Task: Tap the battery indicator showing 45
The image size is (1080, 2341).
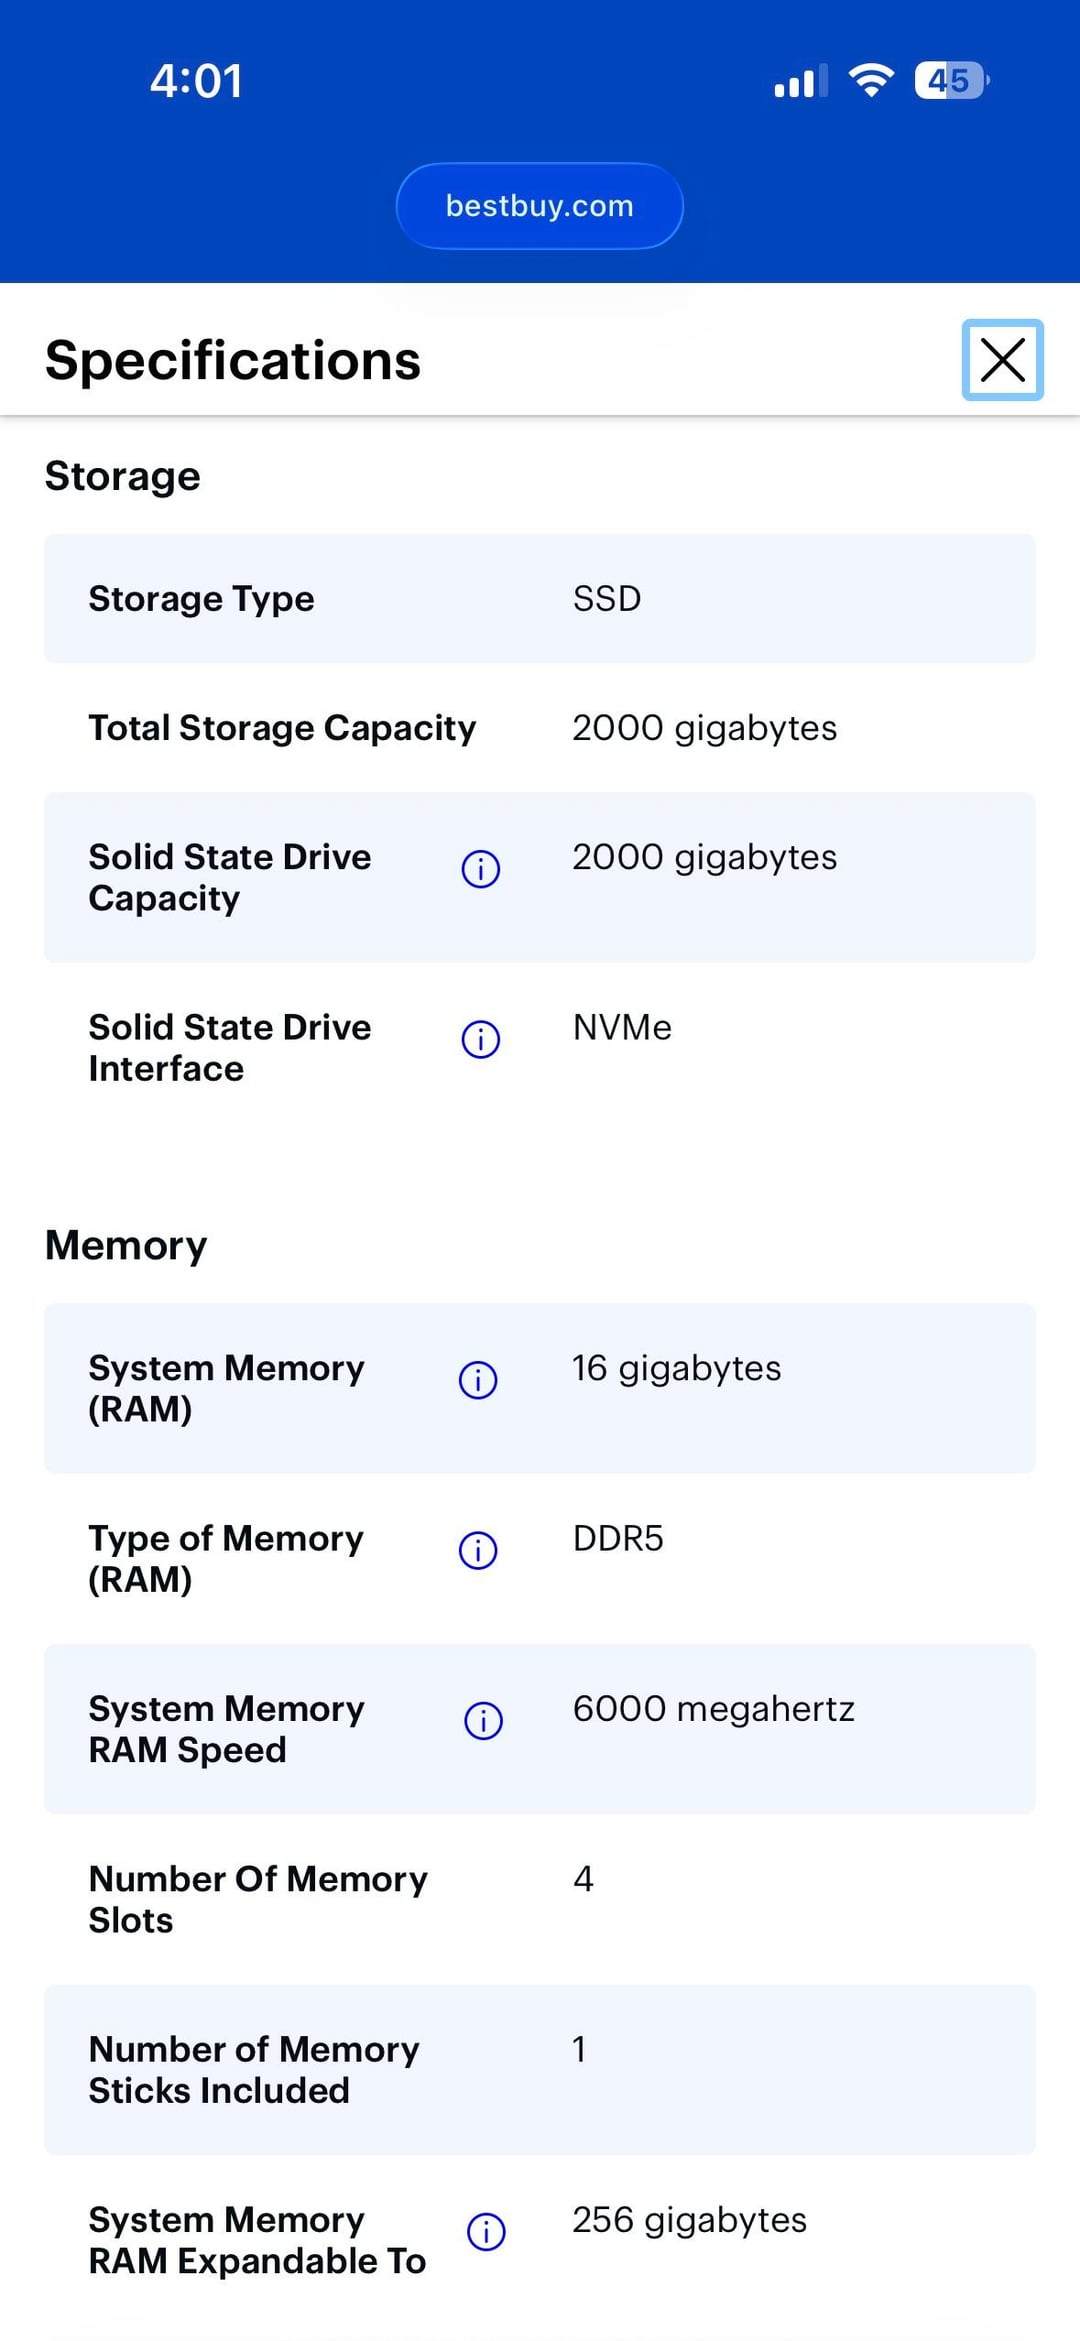Action: point(950,81)
